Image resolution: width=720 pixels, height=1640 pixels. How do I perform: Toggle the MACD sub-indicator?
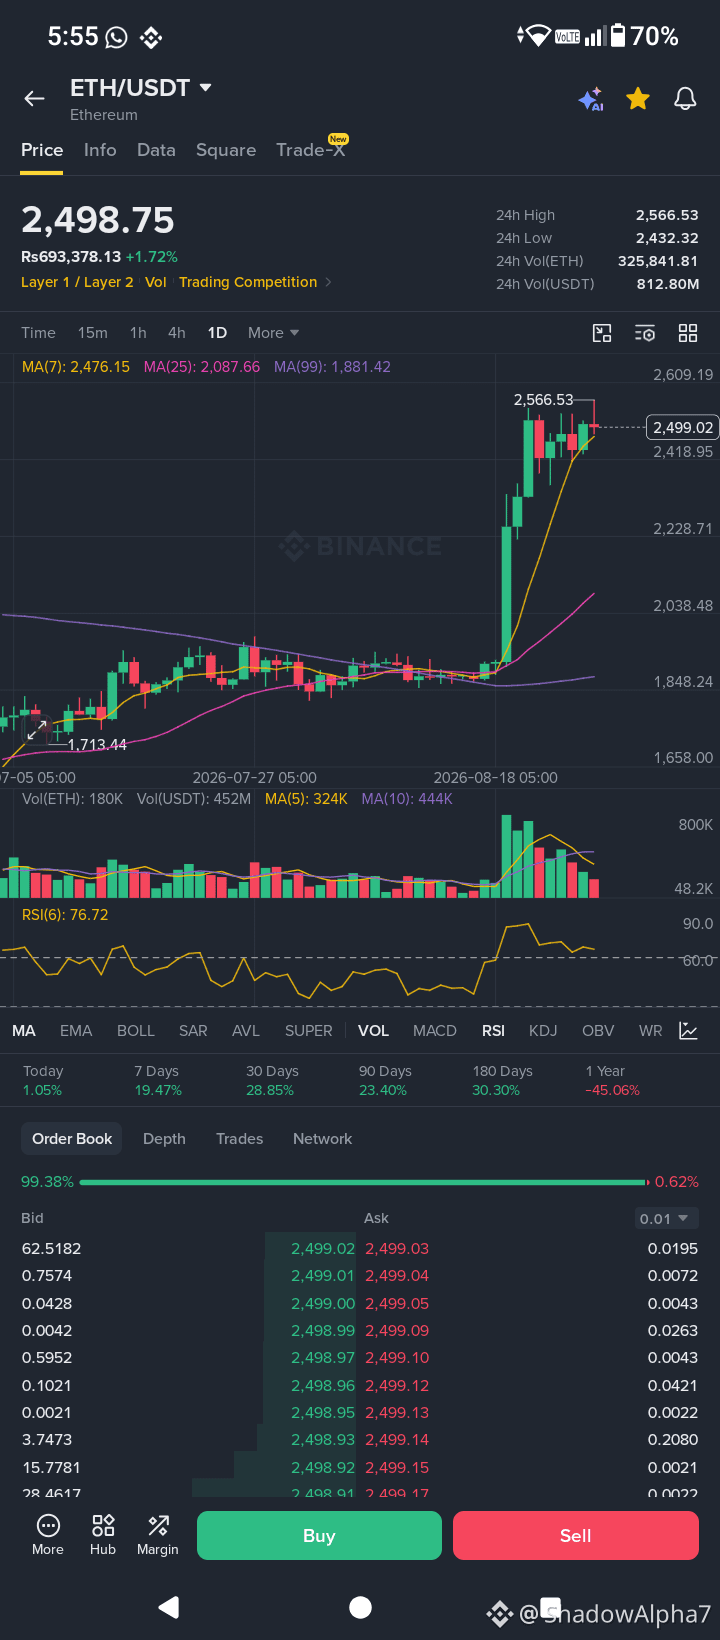point(435,1031)
